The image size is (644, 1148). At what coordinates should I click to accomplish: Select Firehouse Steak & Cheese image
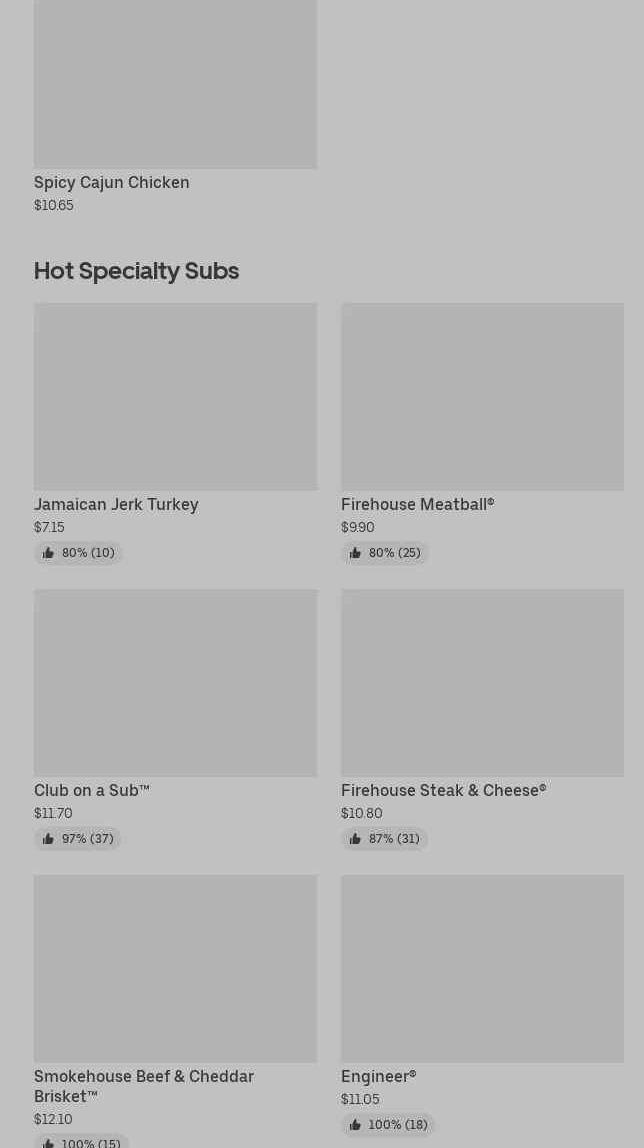pyautogui.click(x=482, y=683)
